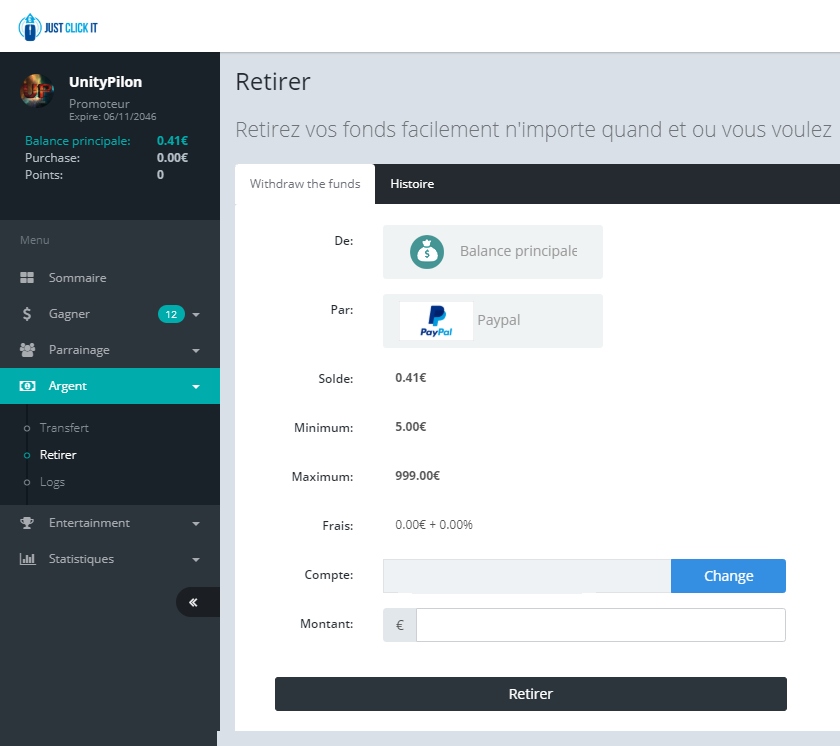Open the Logs submenu item
This screenshot has height=746, width=840.
[52, 482]
